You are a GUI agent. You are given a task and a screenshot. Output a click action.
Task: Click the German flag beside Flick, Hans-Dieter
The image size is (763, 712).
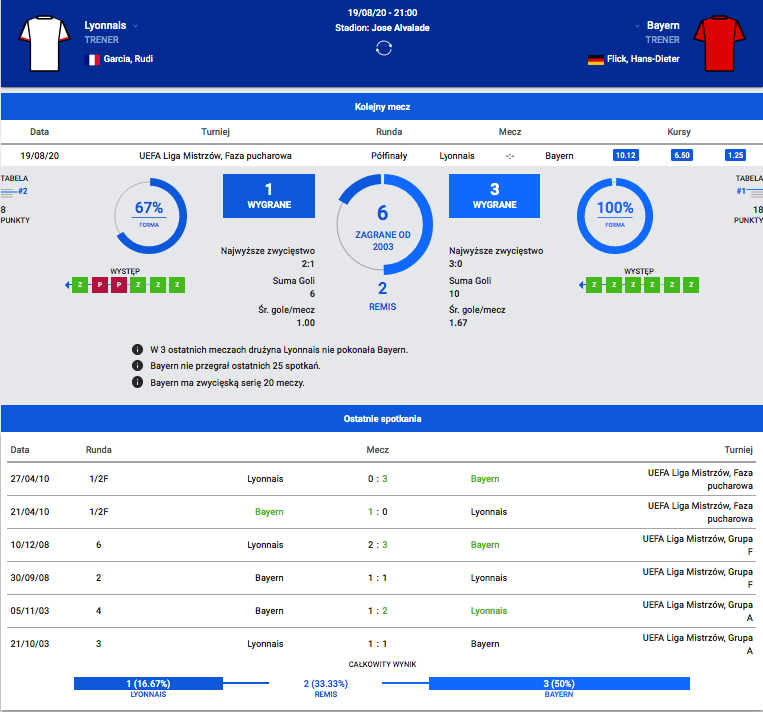tap(595, 59)
